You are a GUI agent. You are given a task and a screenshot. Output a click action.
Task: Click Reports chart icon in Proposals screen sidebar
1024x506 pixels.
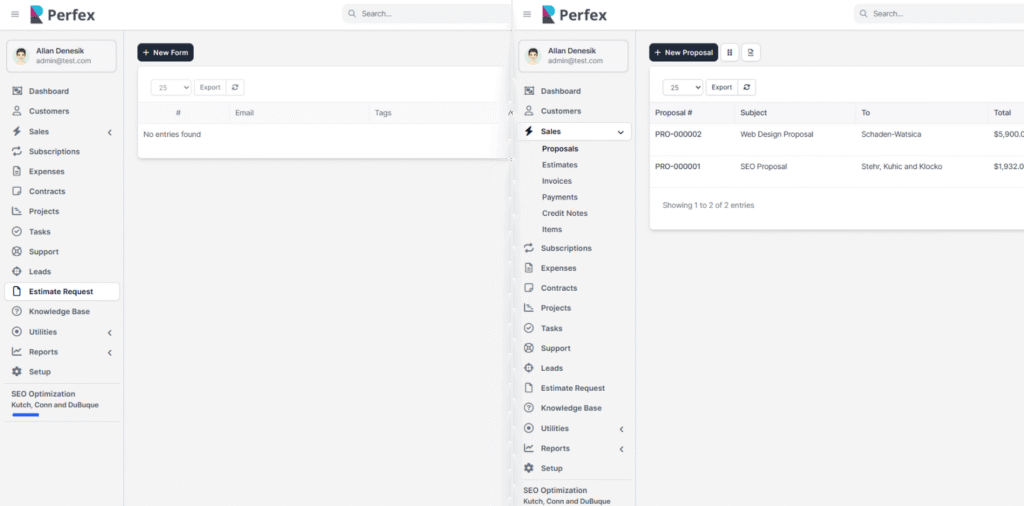(x=529, y=449)
